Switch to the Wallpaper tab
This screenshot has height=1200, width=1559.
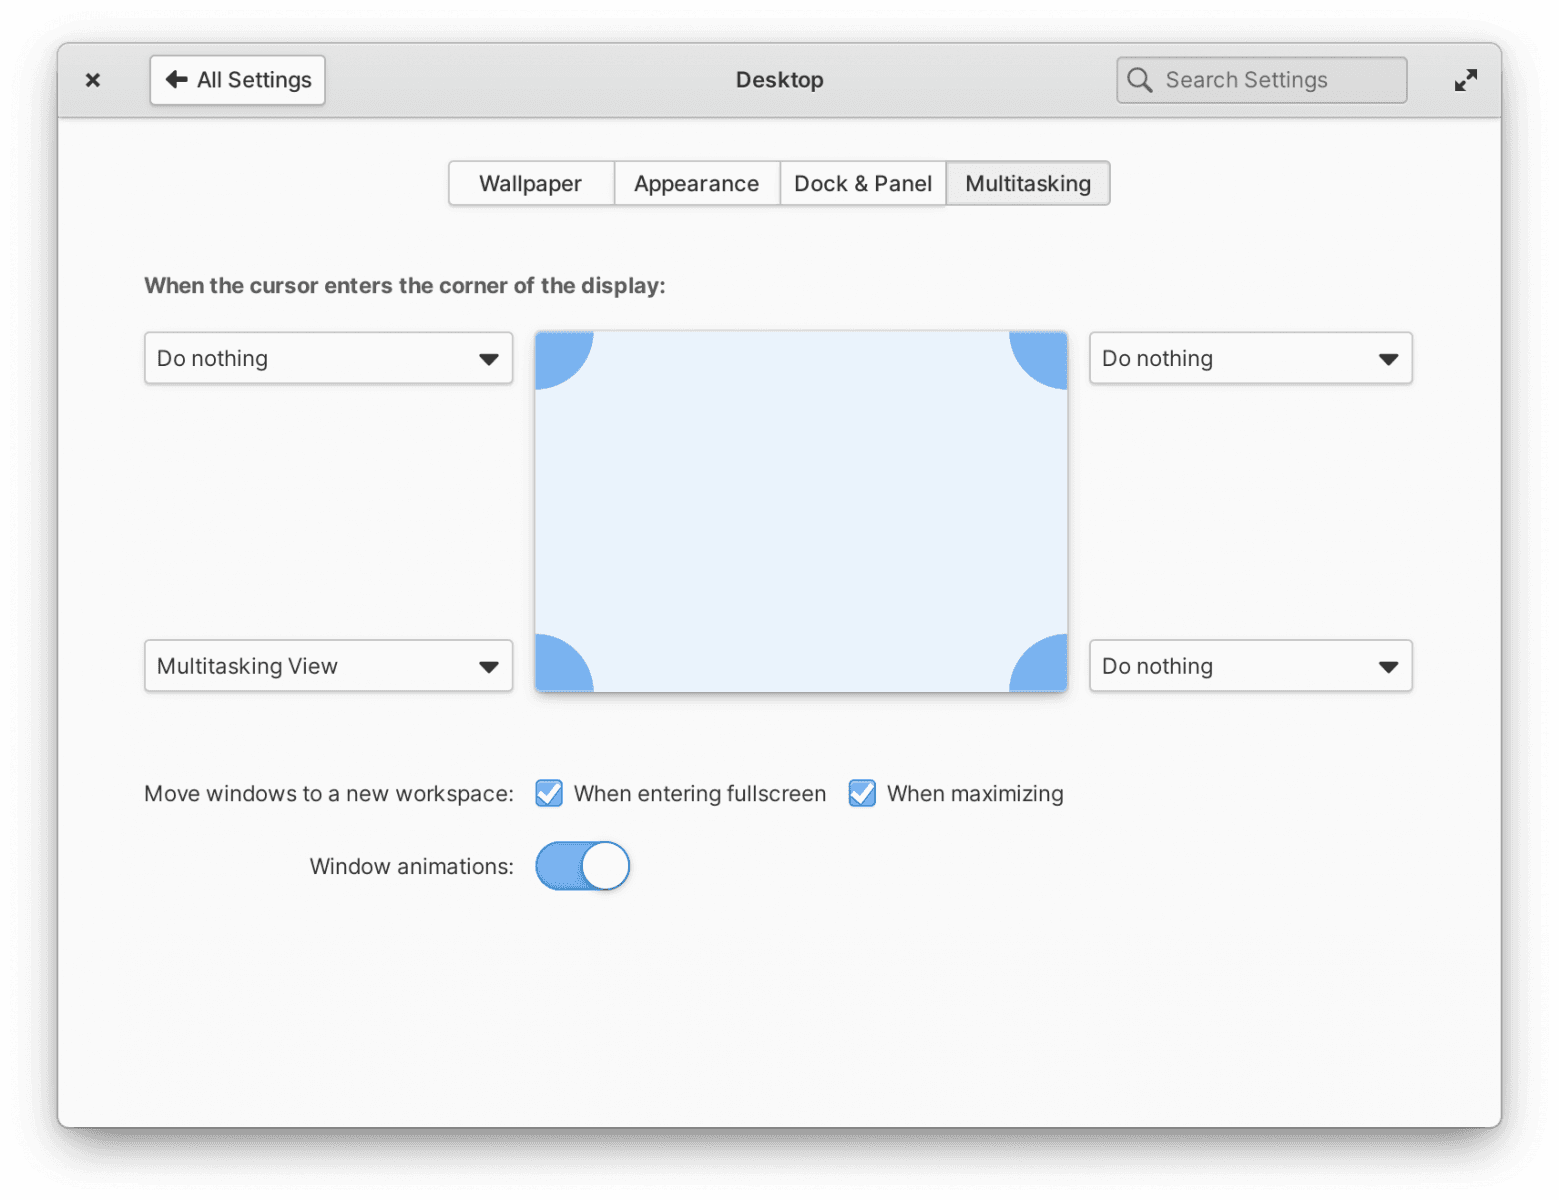(x=530, y=183)
